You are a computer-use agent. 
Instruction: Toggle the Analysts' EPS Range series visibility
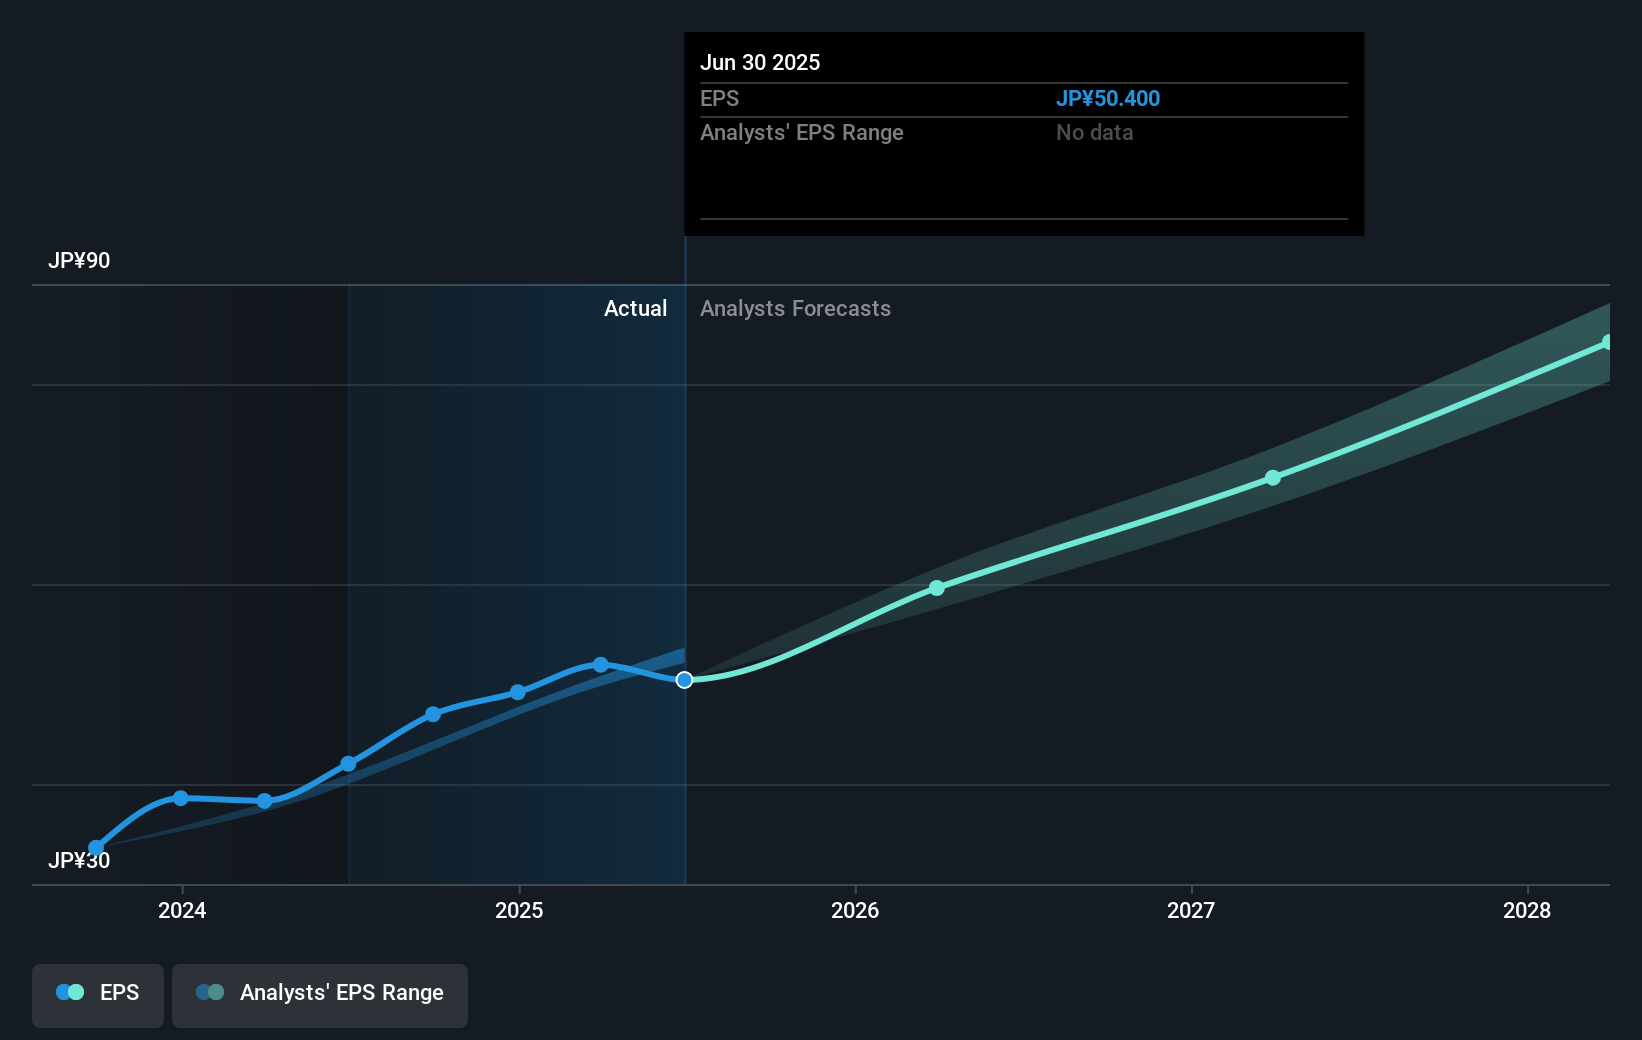coord(320,993)
